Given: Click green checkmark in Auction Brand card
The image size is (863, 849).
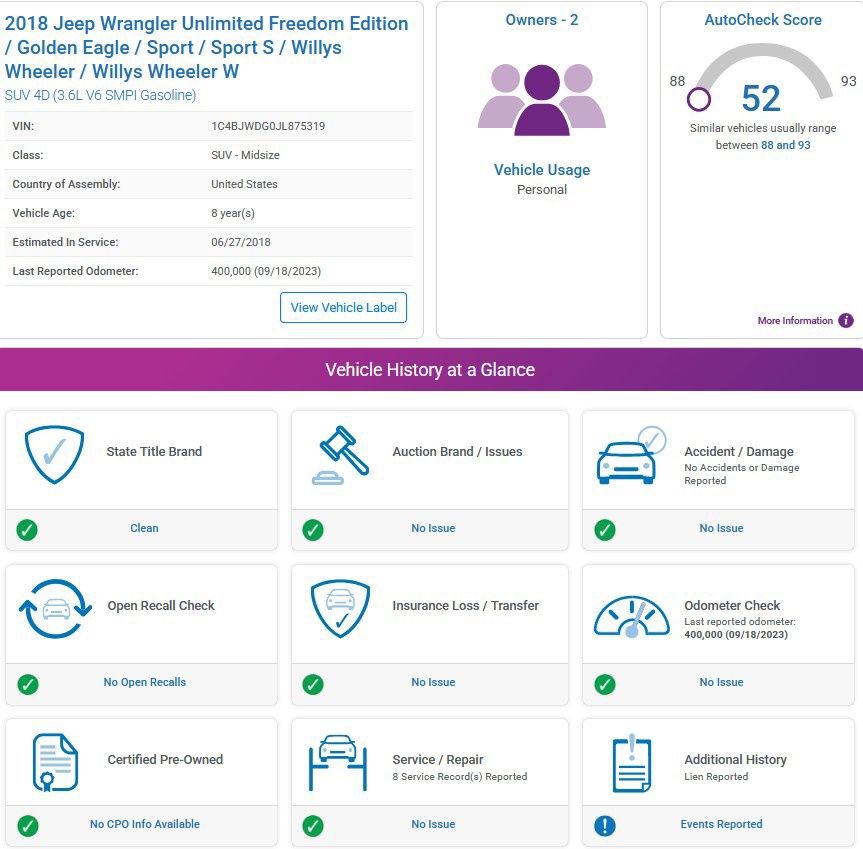Looking at the screenshot, I should pyautogui.click(x=313, y=529).
